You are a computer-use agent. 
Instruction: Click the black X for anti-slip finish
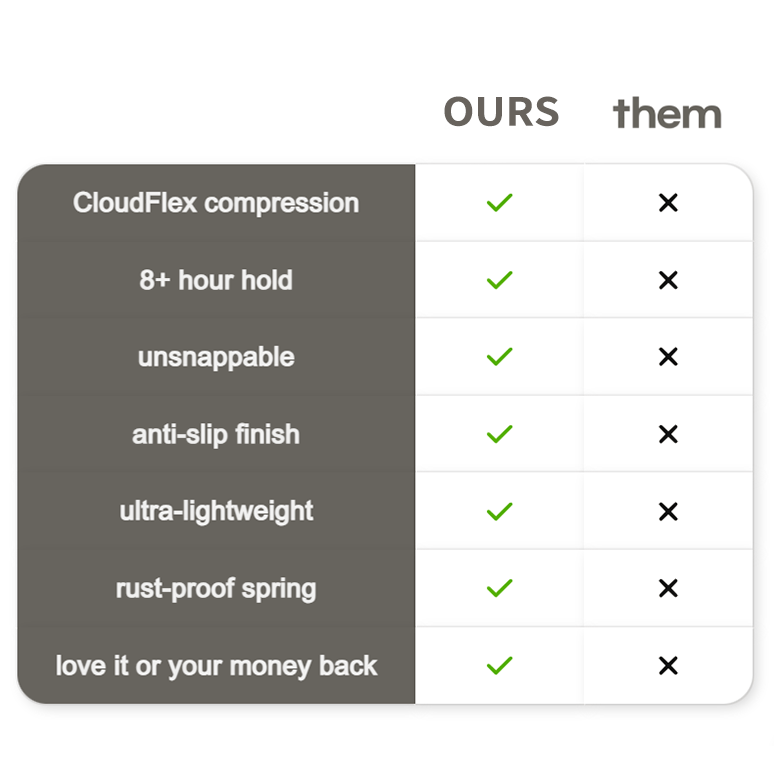tap(668, 434)
